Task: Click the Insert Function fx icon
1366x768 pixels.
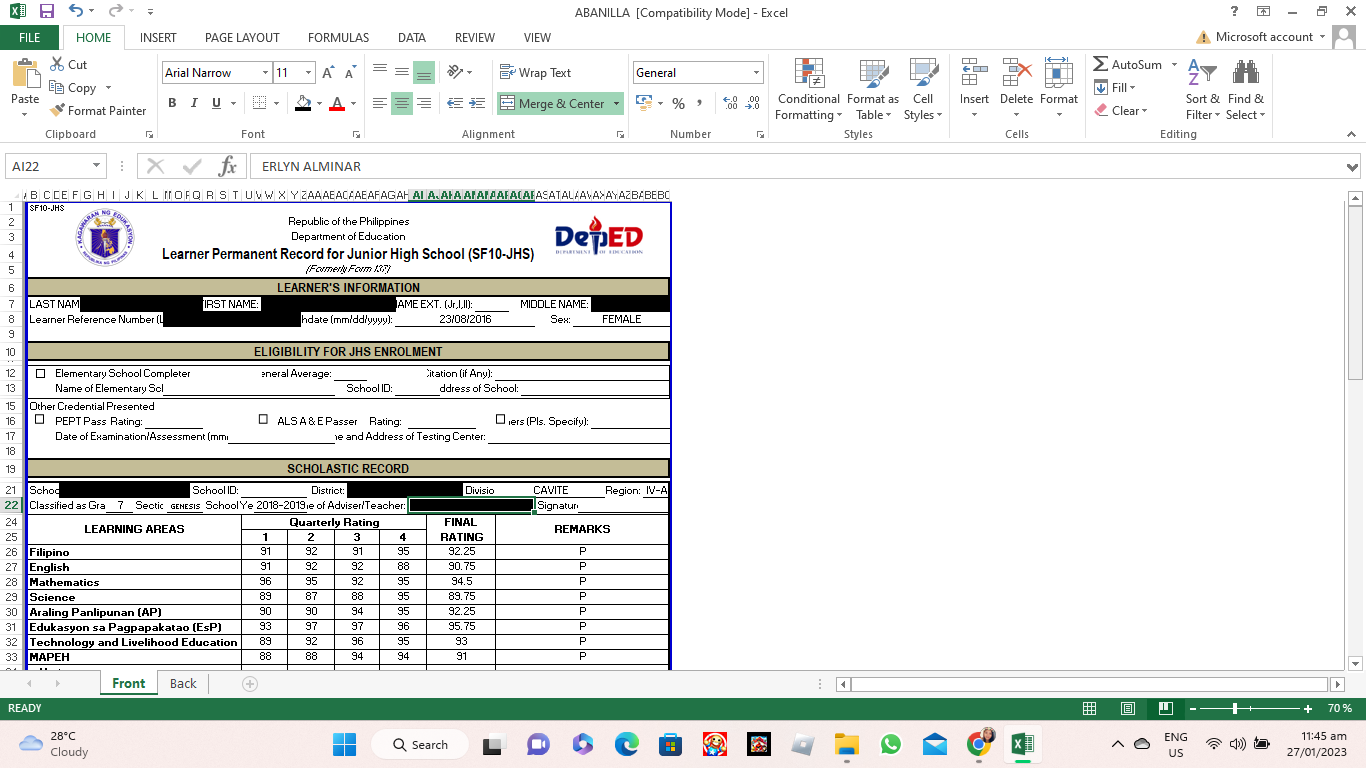Action: [227, 166]
